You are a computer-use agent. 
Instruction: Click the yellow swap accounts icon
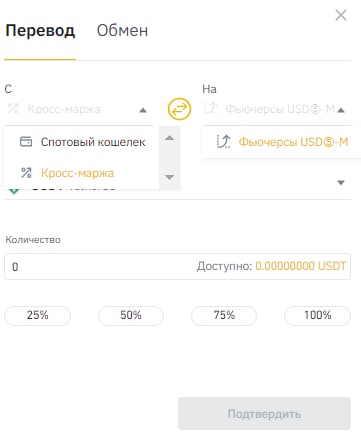[x=179, y=109]
